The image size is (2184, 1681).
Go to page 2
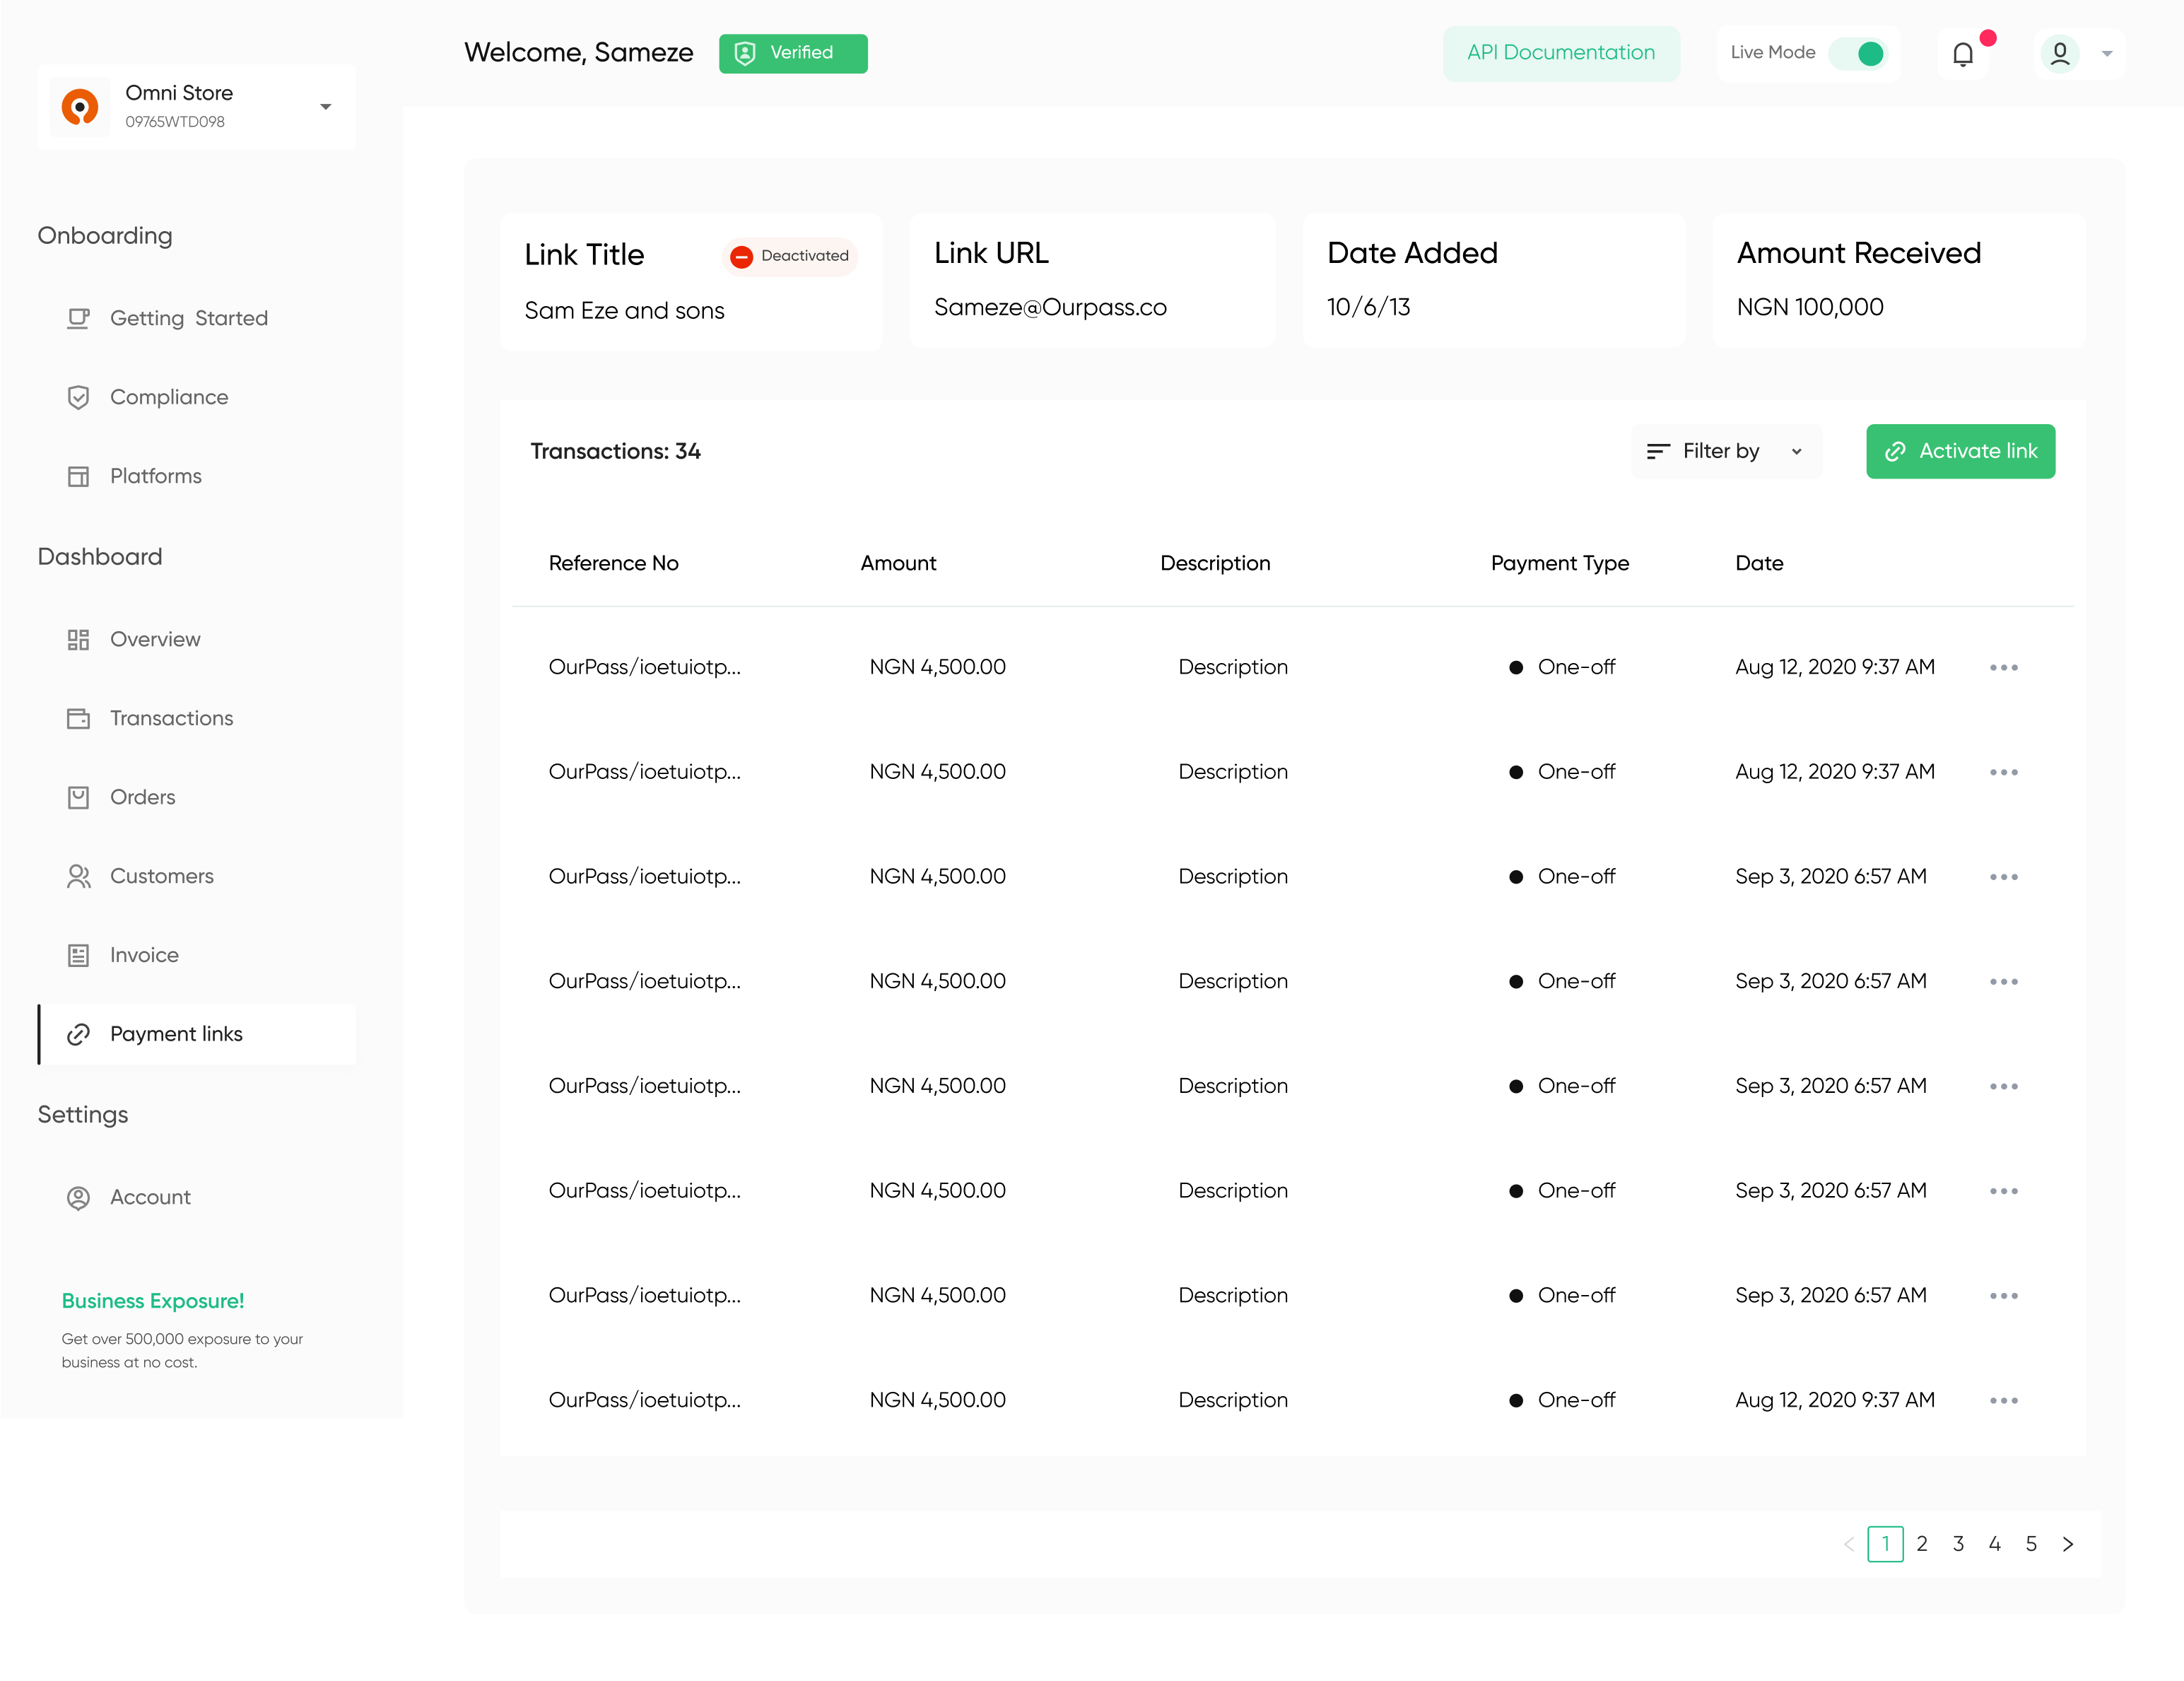tap(1922, 1544)
